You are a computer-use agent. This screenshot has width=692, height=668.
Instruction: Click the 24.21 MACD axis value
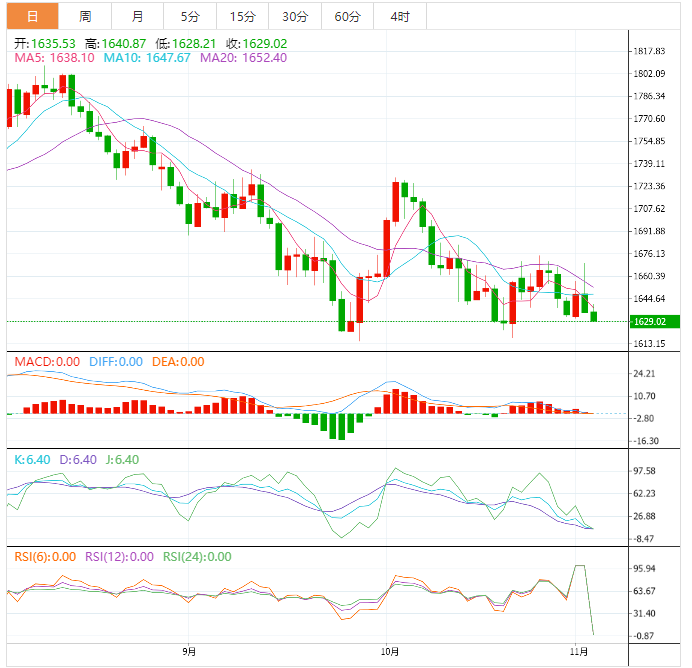tap(644, 374)
